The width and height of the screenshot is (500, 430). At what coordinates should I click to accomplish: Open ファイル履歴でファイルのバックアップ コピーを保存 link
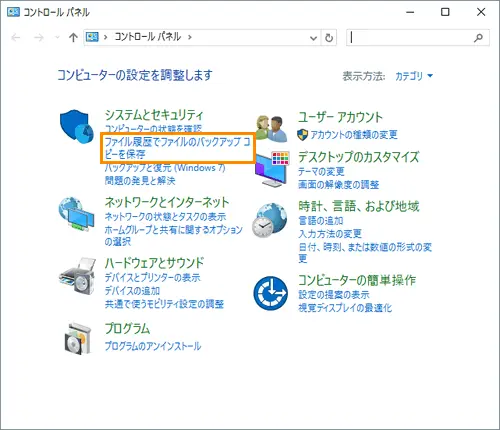(x=177, y=148)
